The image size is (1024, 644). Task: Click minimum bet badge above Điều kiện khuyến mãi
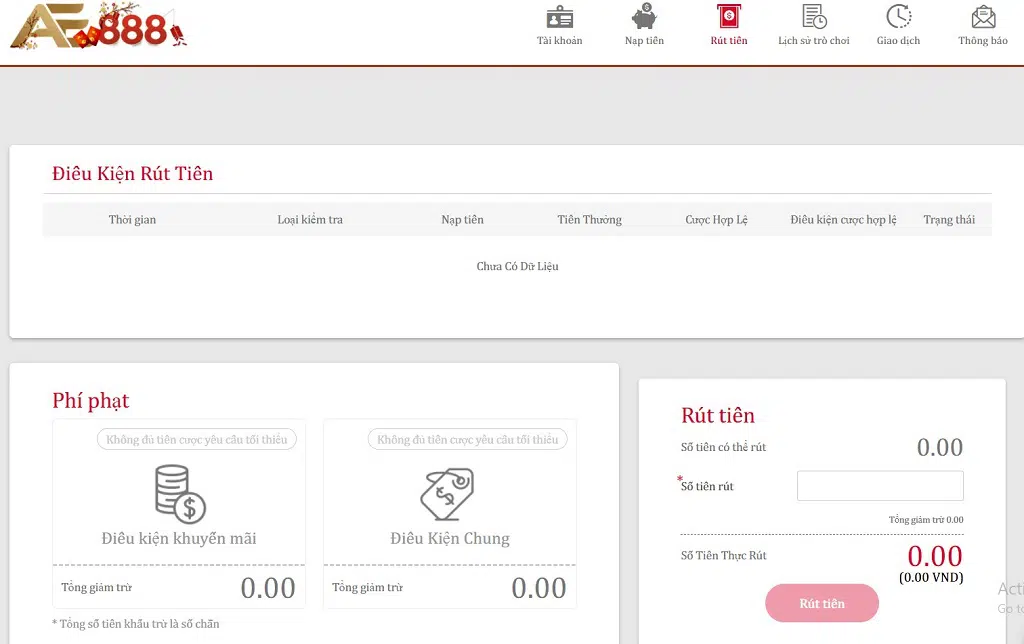[x=197, y=439]
